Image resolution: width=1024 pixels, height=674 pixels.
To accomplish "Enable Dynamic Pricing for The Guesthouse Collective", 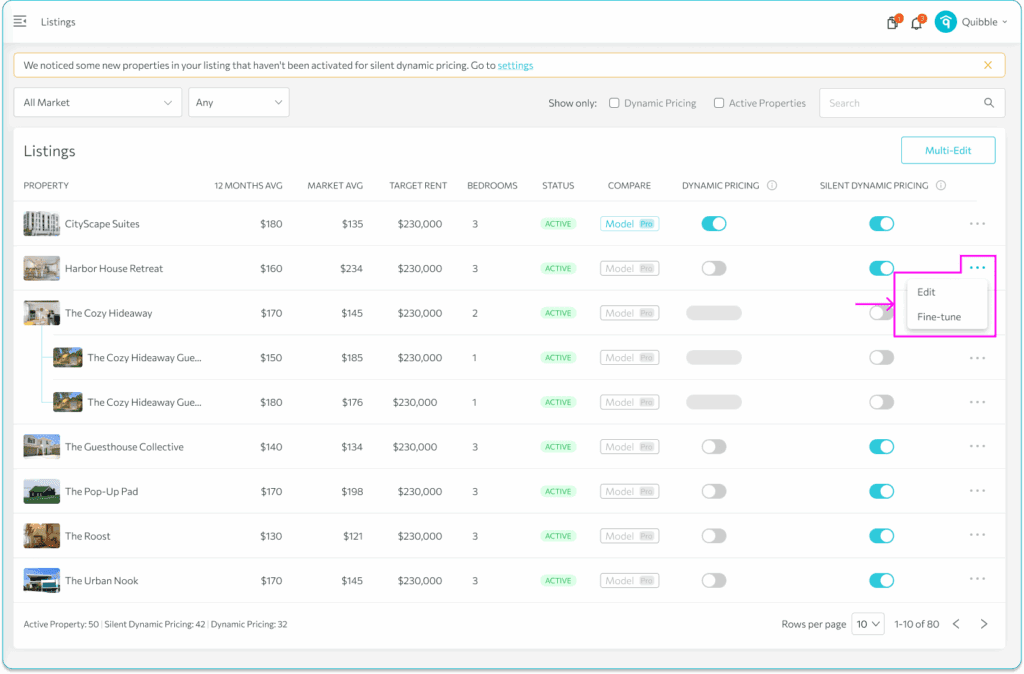I will 713,447.
